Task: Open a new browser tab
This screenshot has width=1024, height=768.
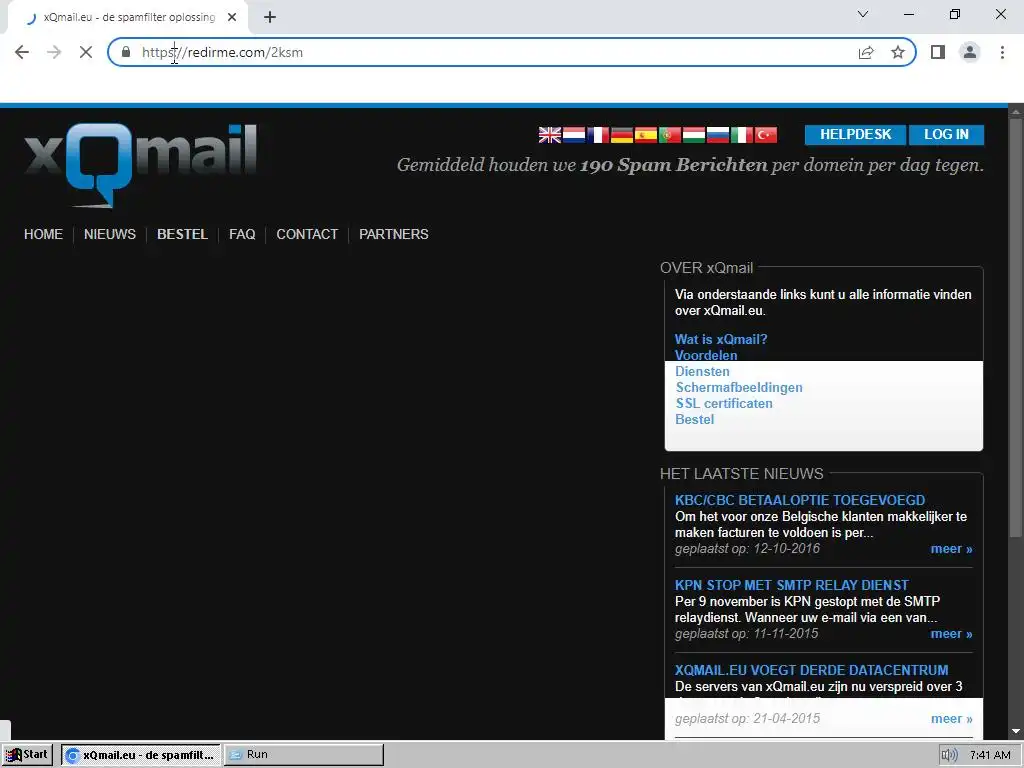Action: click(x=270, y=18)
